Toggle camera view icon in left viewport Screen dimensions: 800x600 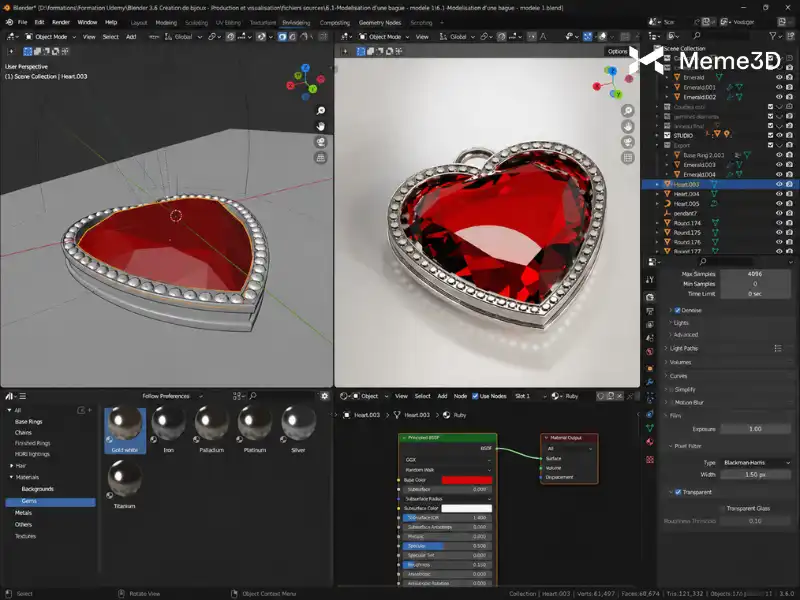click(x=321, y=142)
